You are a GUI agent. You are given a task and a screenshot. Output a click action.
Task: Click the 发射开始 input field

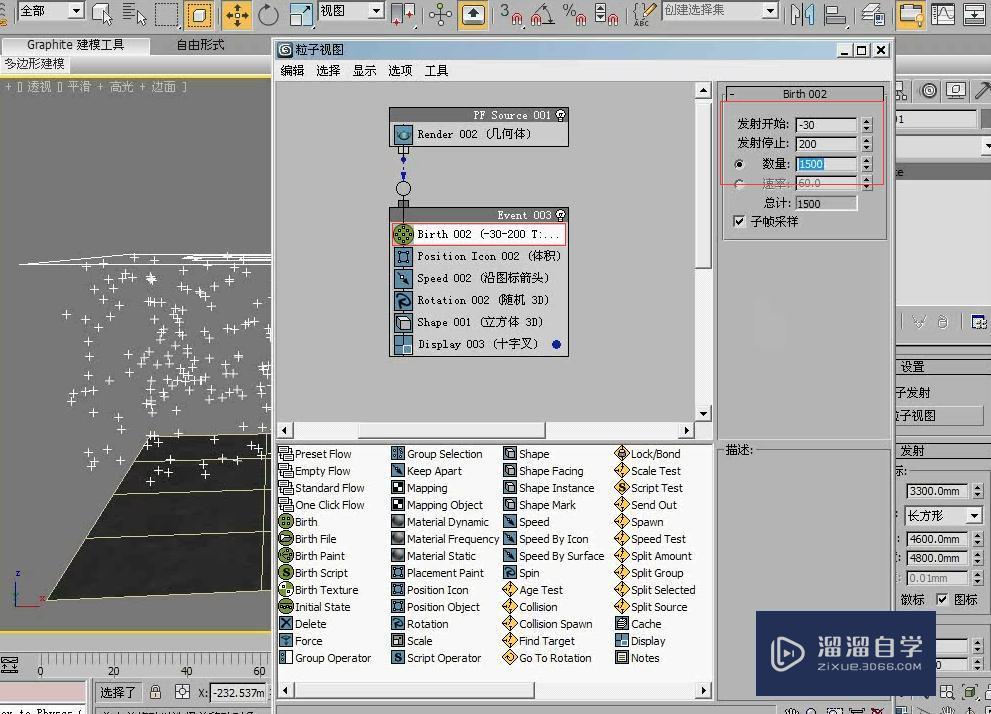pyautogui.click(x=825, y=125)
